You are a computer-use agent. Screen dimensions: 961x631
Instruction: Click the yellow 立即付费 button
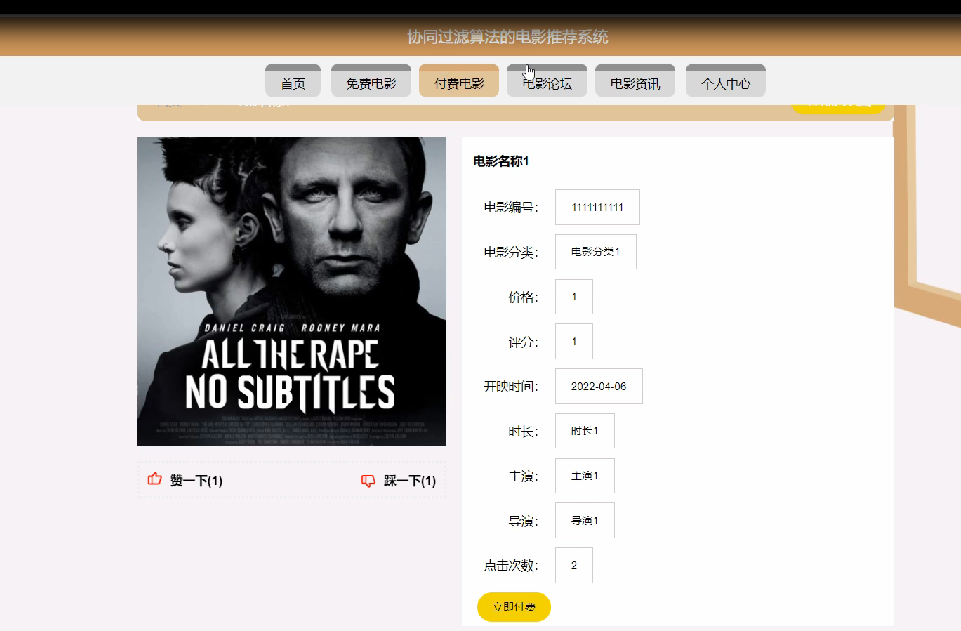[x=514, y=607]
